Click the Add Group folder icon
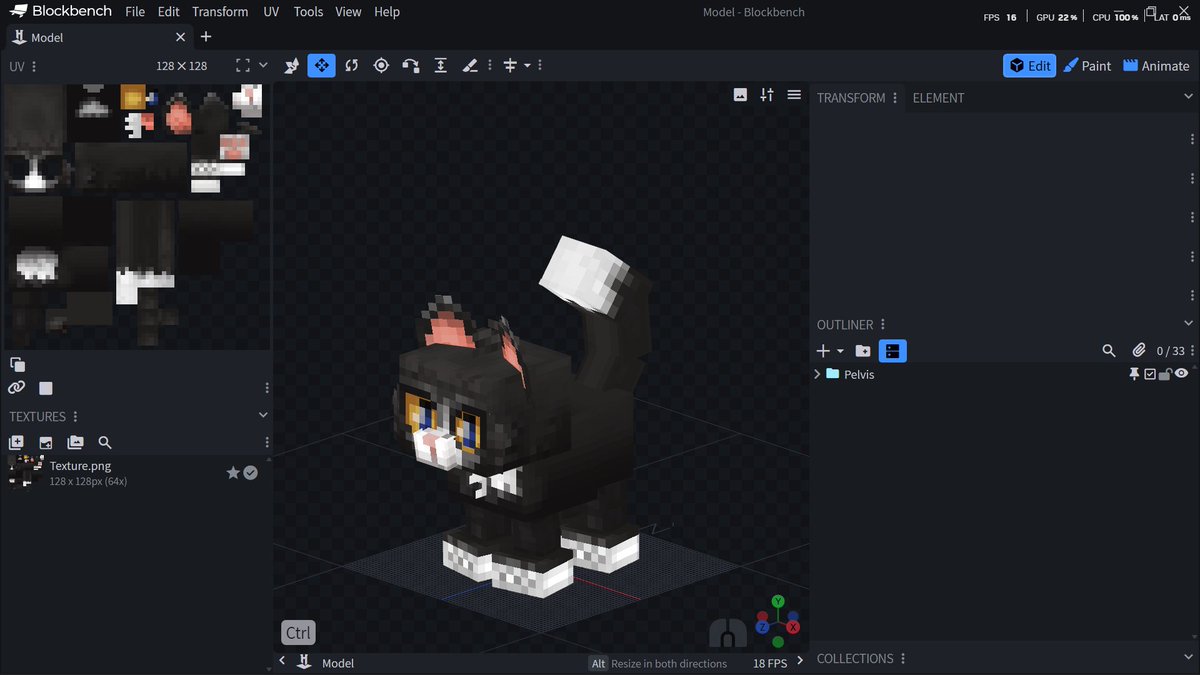 point(863,351)
